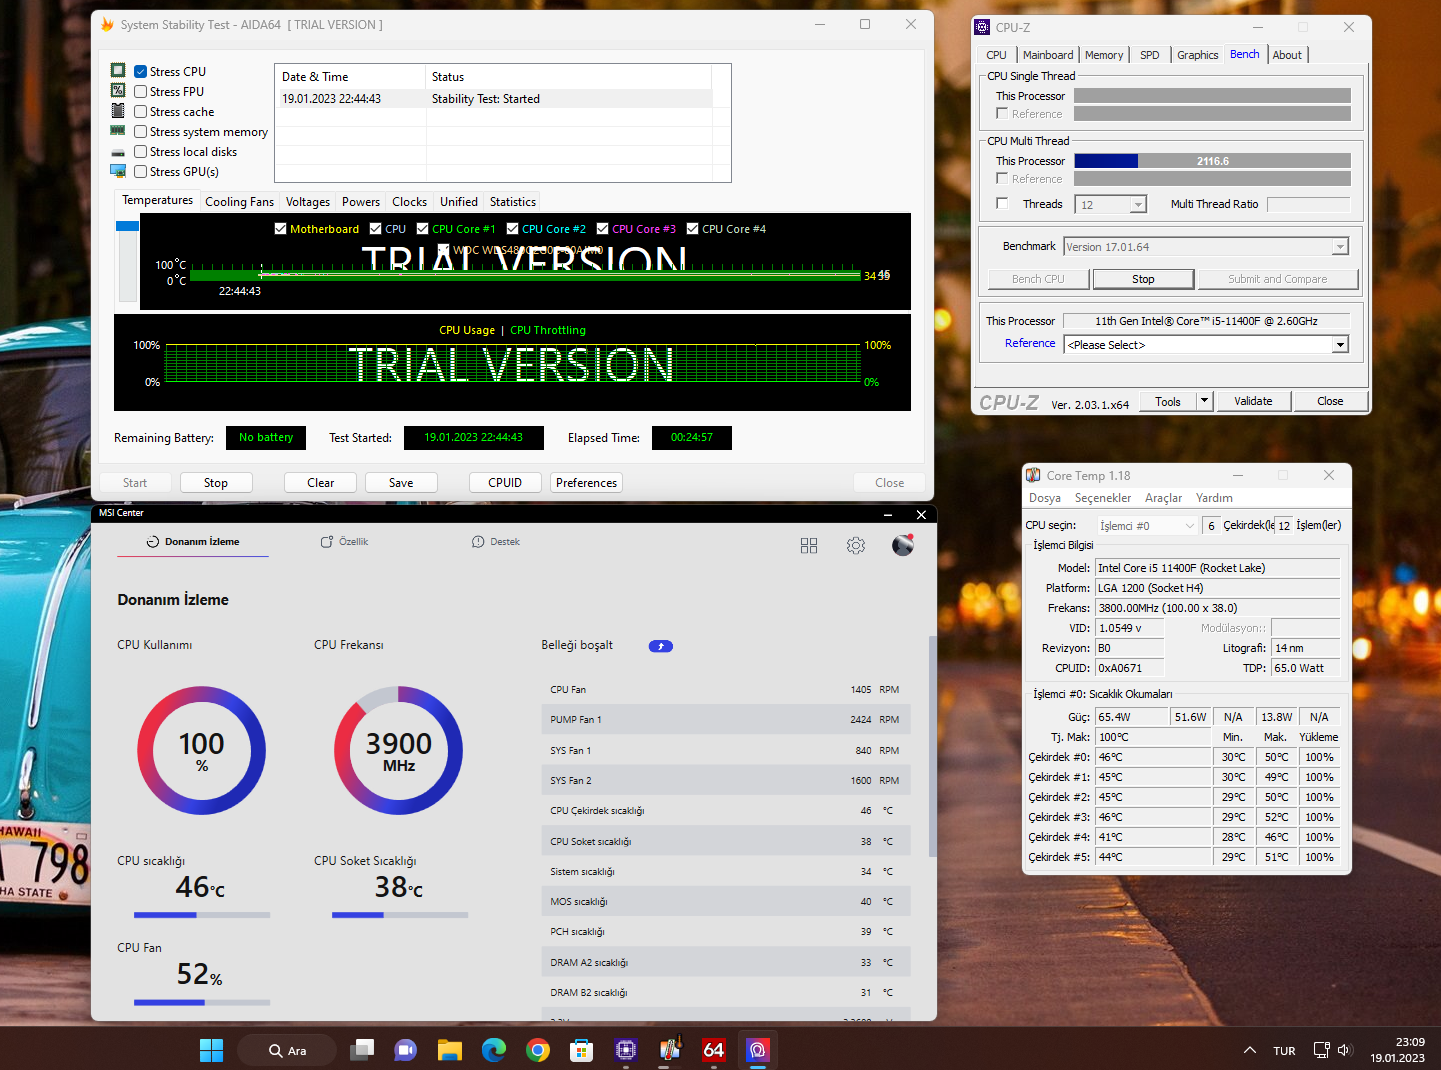Open AIDA64 CPUID button
Viewport: 1441px width, 1070px height.
click(x=505, y=483)
